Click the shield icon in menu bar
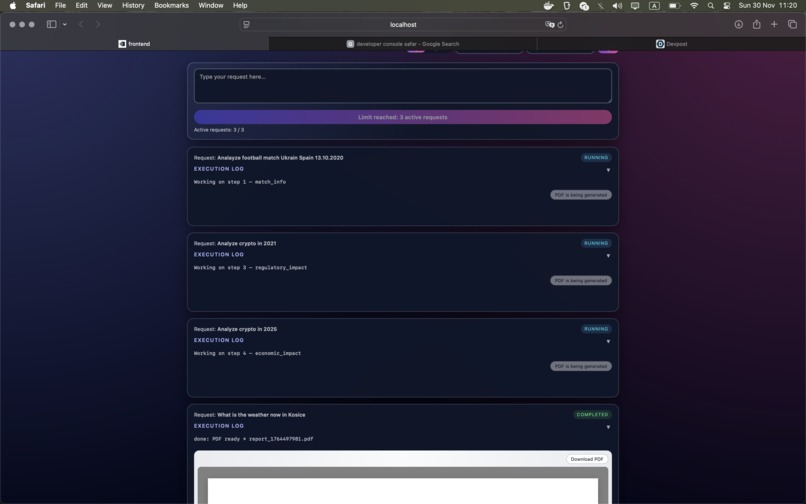Image resolution: width=806 pixels, height=504 pixels. click(x=566, y=6)
